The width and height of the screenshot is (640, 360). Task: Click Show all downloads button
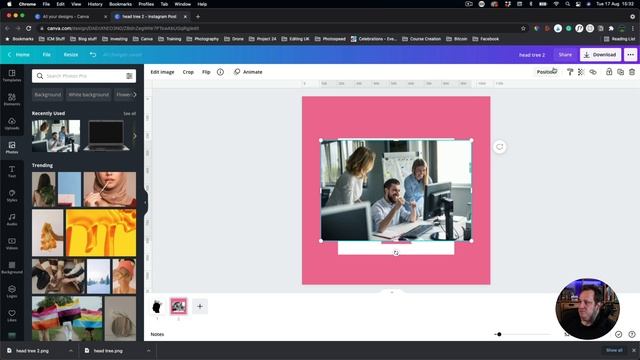pyautogui.click(x=614, y=350)
